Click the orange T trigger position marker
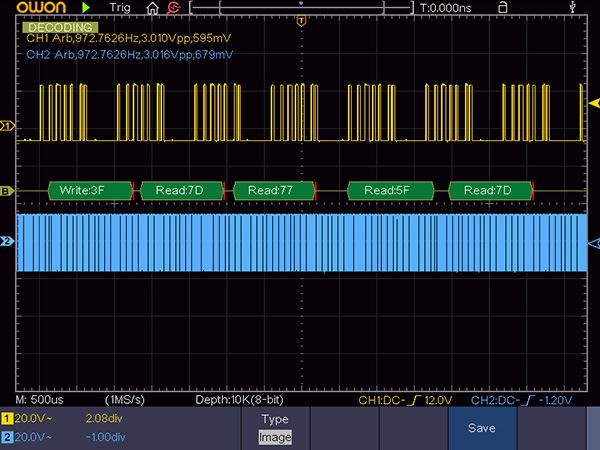Viewport: 600px width, 450px height. (x=301, y=21)
